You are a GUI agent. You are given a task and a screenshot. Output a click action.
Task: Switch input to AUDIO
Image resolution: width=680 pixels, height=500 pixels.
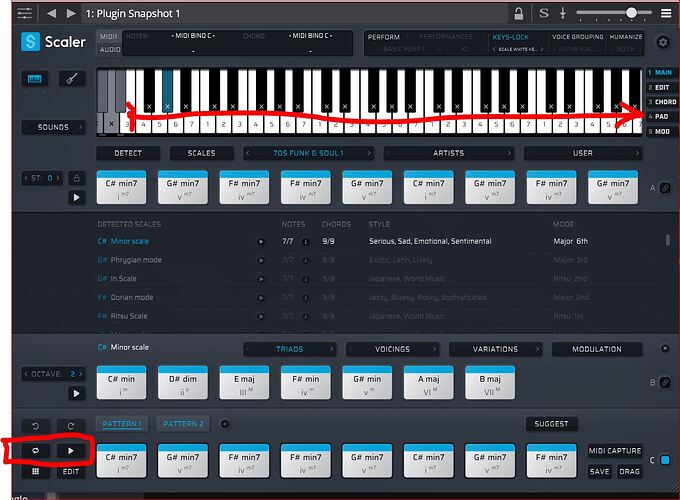110,49
